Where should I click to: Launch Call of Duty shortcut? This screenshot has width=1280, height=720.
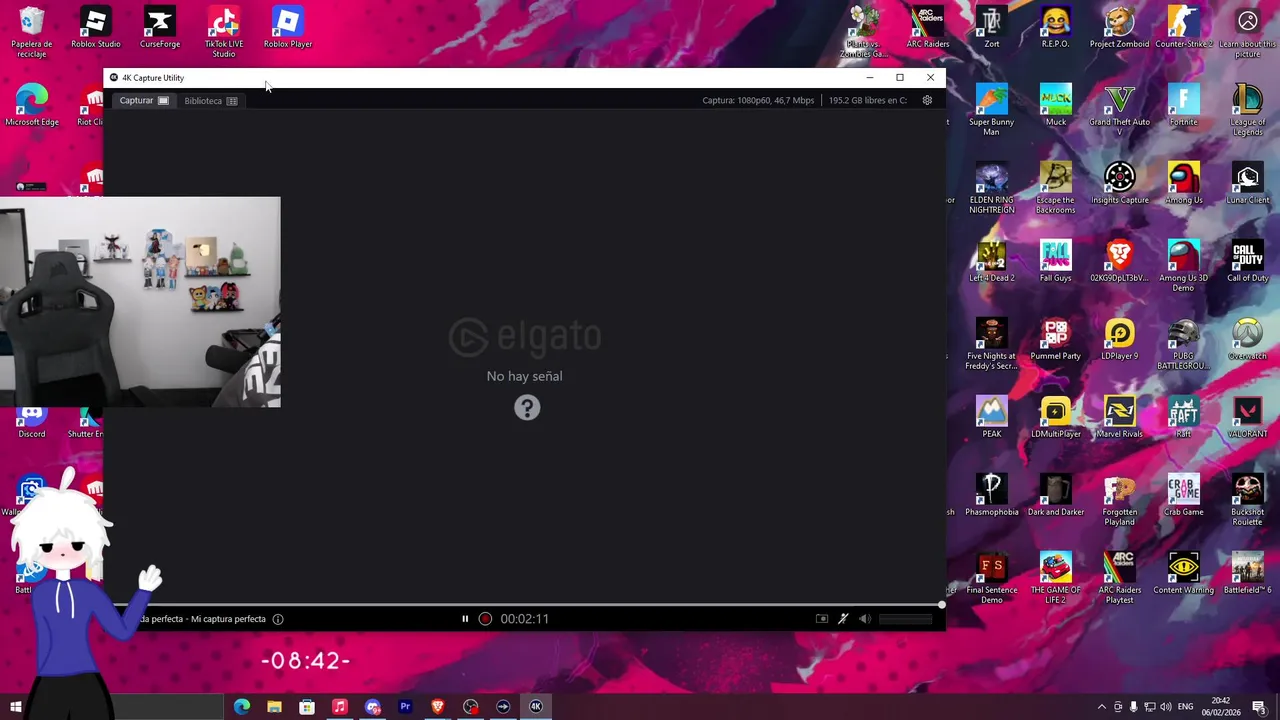click(1248, 262)
